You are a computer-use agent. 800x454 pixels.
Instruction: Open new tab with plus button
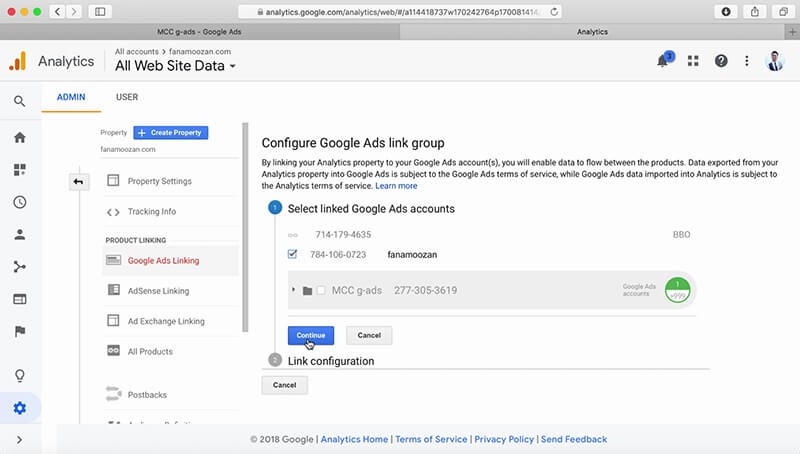[x=792, y=32]
